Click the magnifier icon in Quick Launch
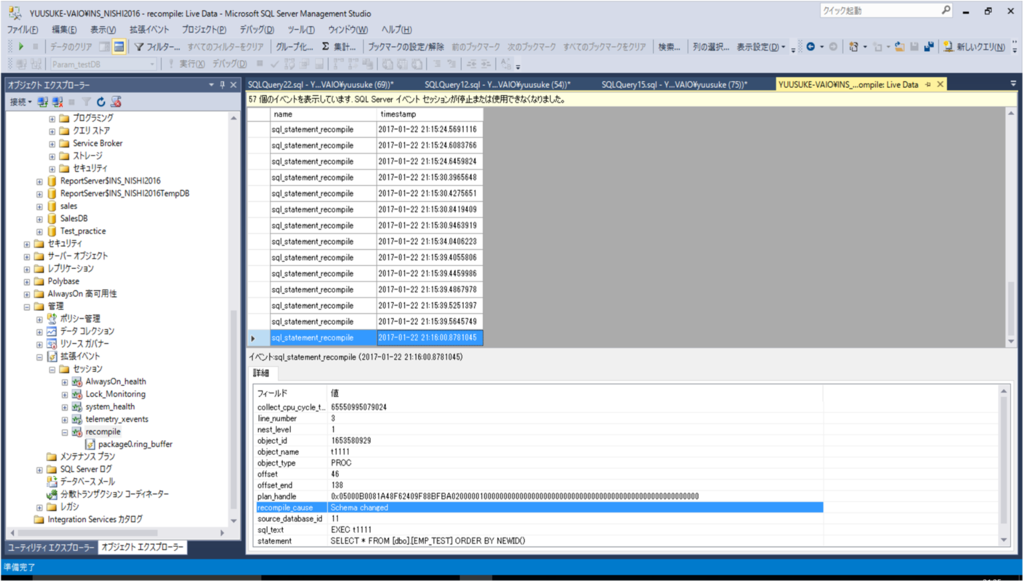 946,10
